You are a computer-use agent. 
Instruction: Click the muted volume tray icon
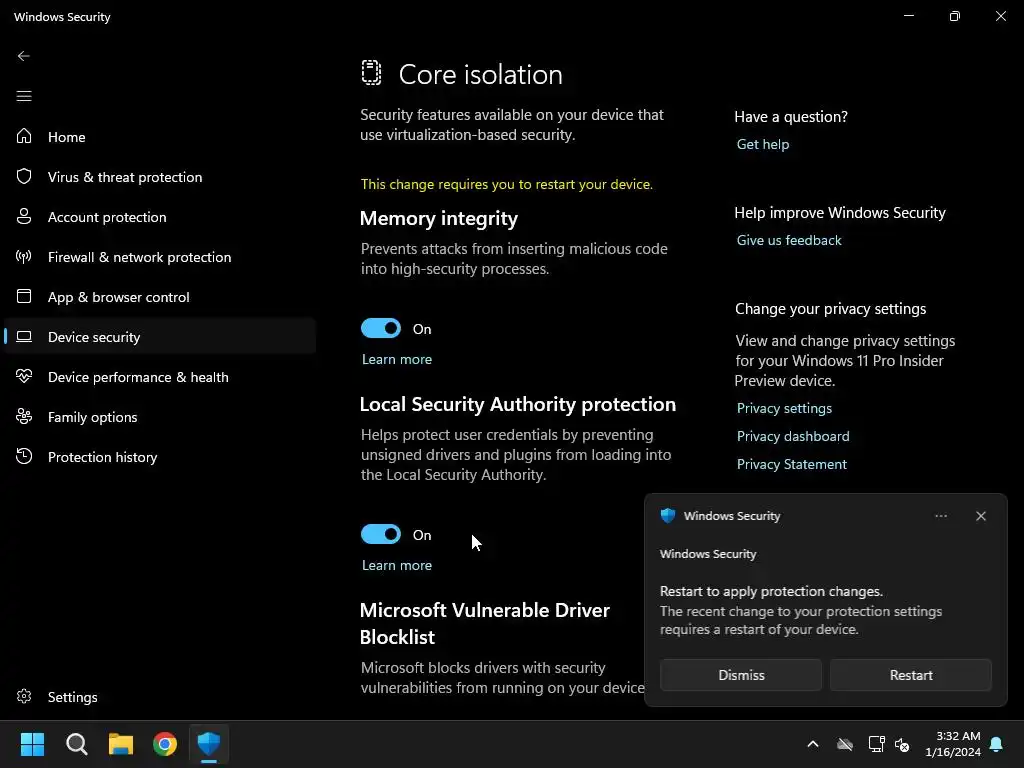tap(902, 744)
